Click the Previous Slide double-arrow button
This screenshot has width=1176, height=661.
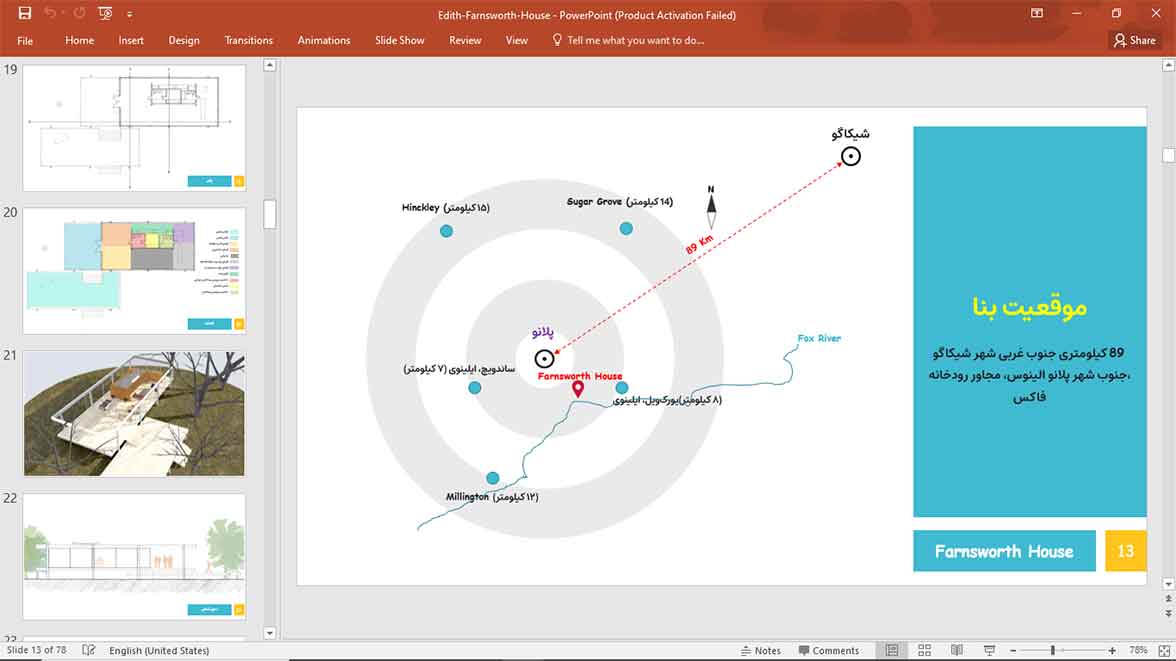pyautogui.click(x=1168, y=599)
